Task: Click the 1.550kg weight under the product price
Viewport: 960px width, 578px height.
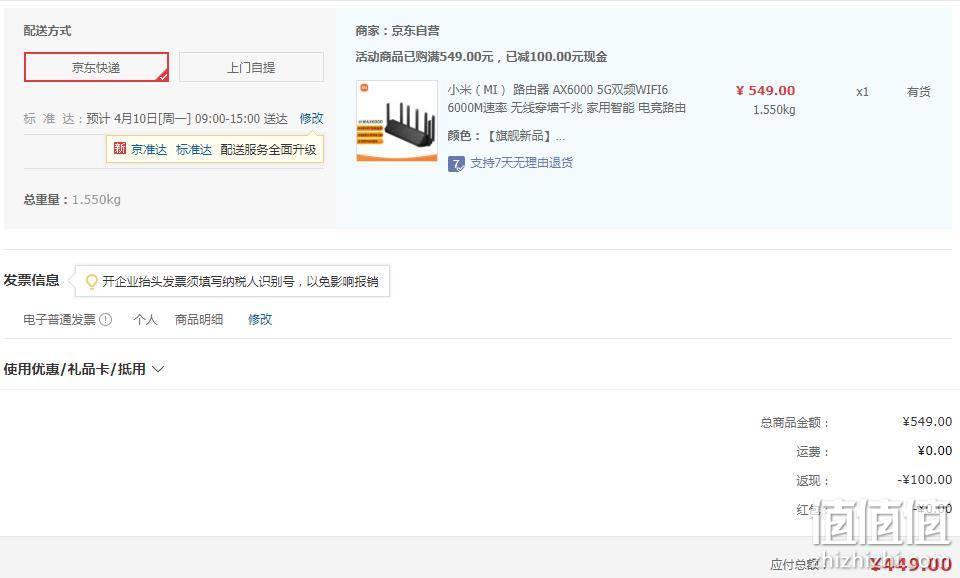Action: tap(774, 110)
